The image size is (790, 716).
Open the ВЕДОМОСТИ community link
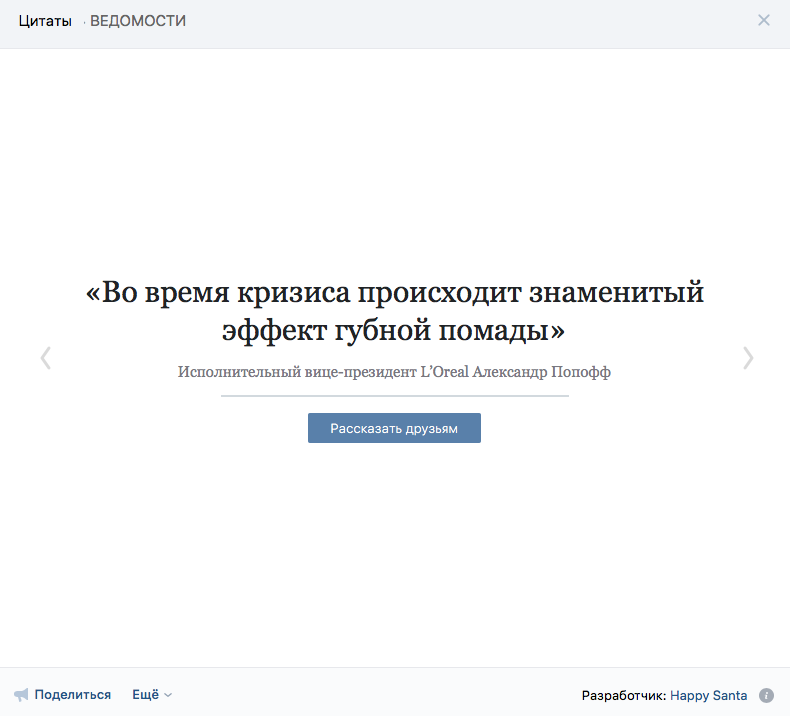(x=138, y=21)
